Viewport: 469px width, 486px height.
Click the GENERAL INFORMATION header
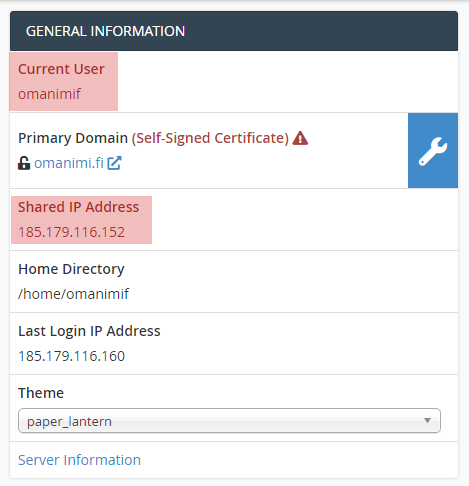click(x=105, y=31)
